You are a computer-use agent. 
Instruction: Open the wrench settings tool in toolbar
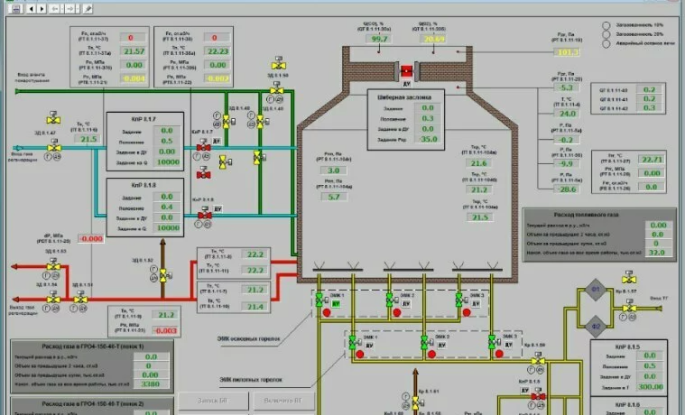click(89, 7)
